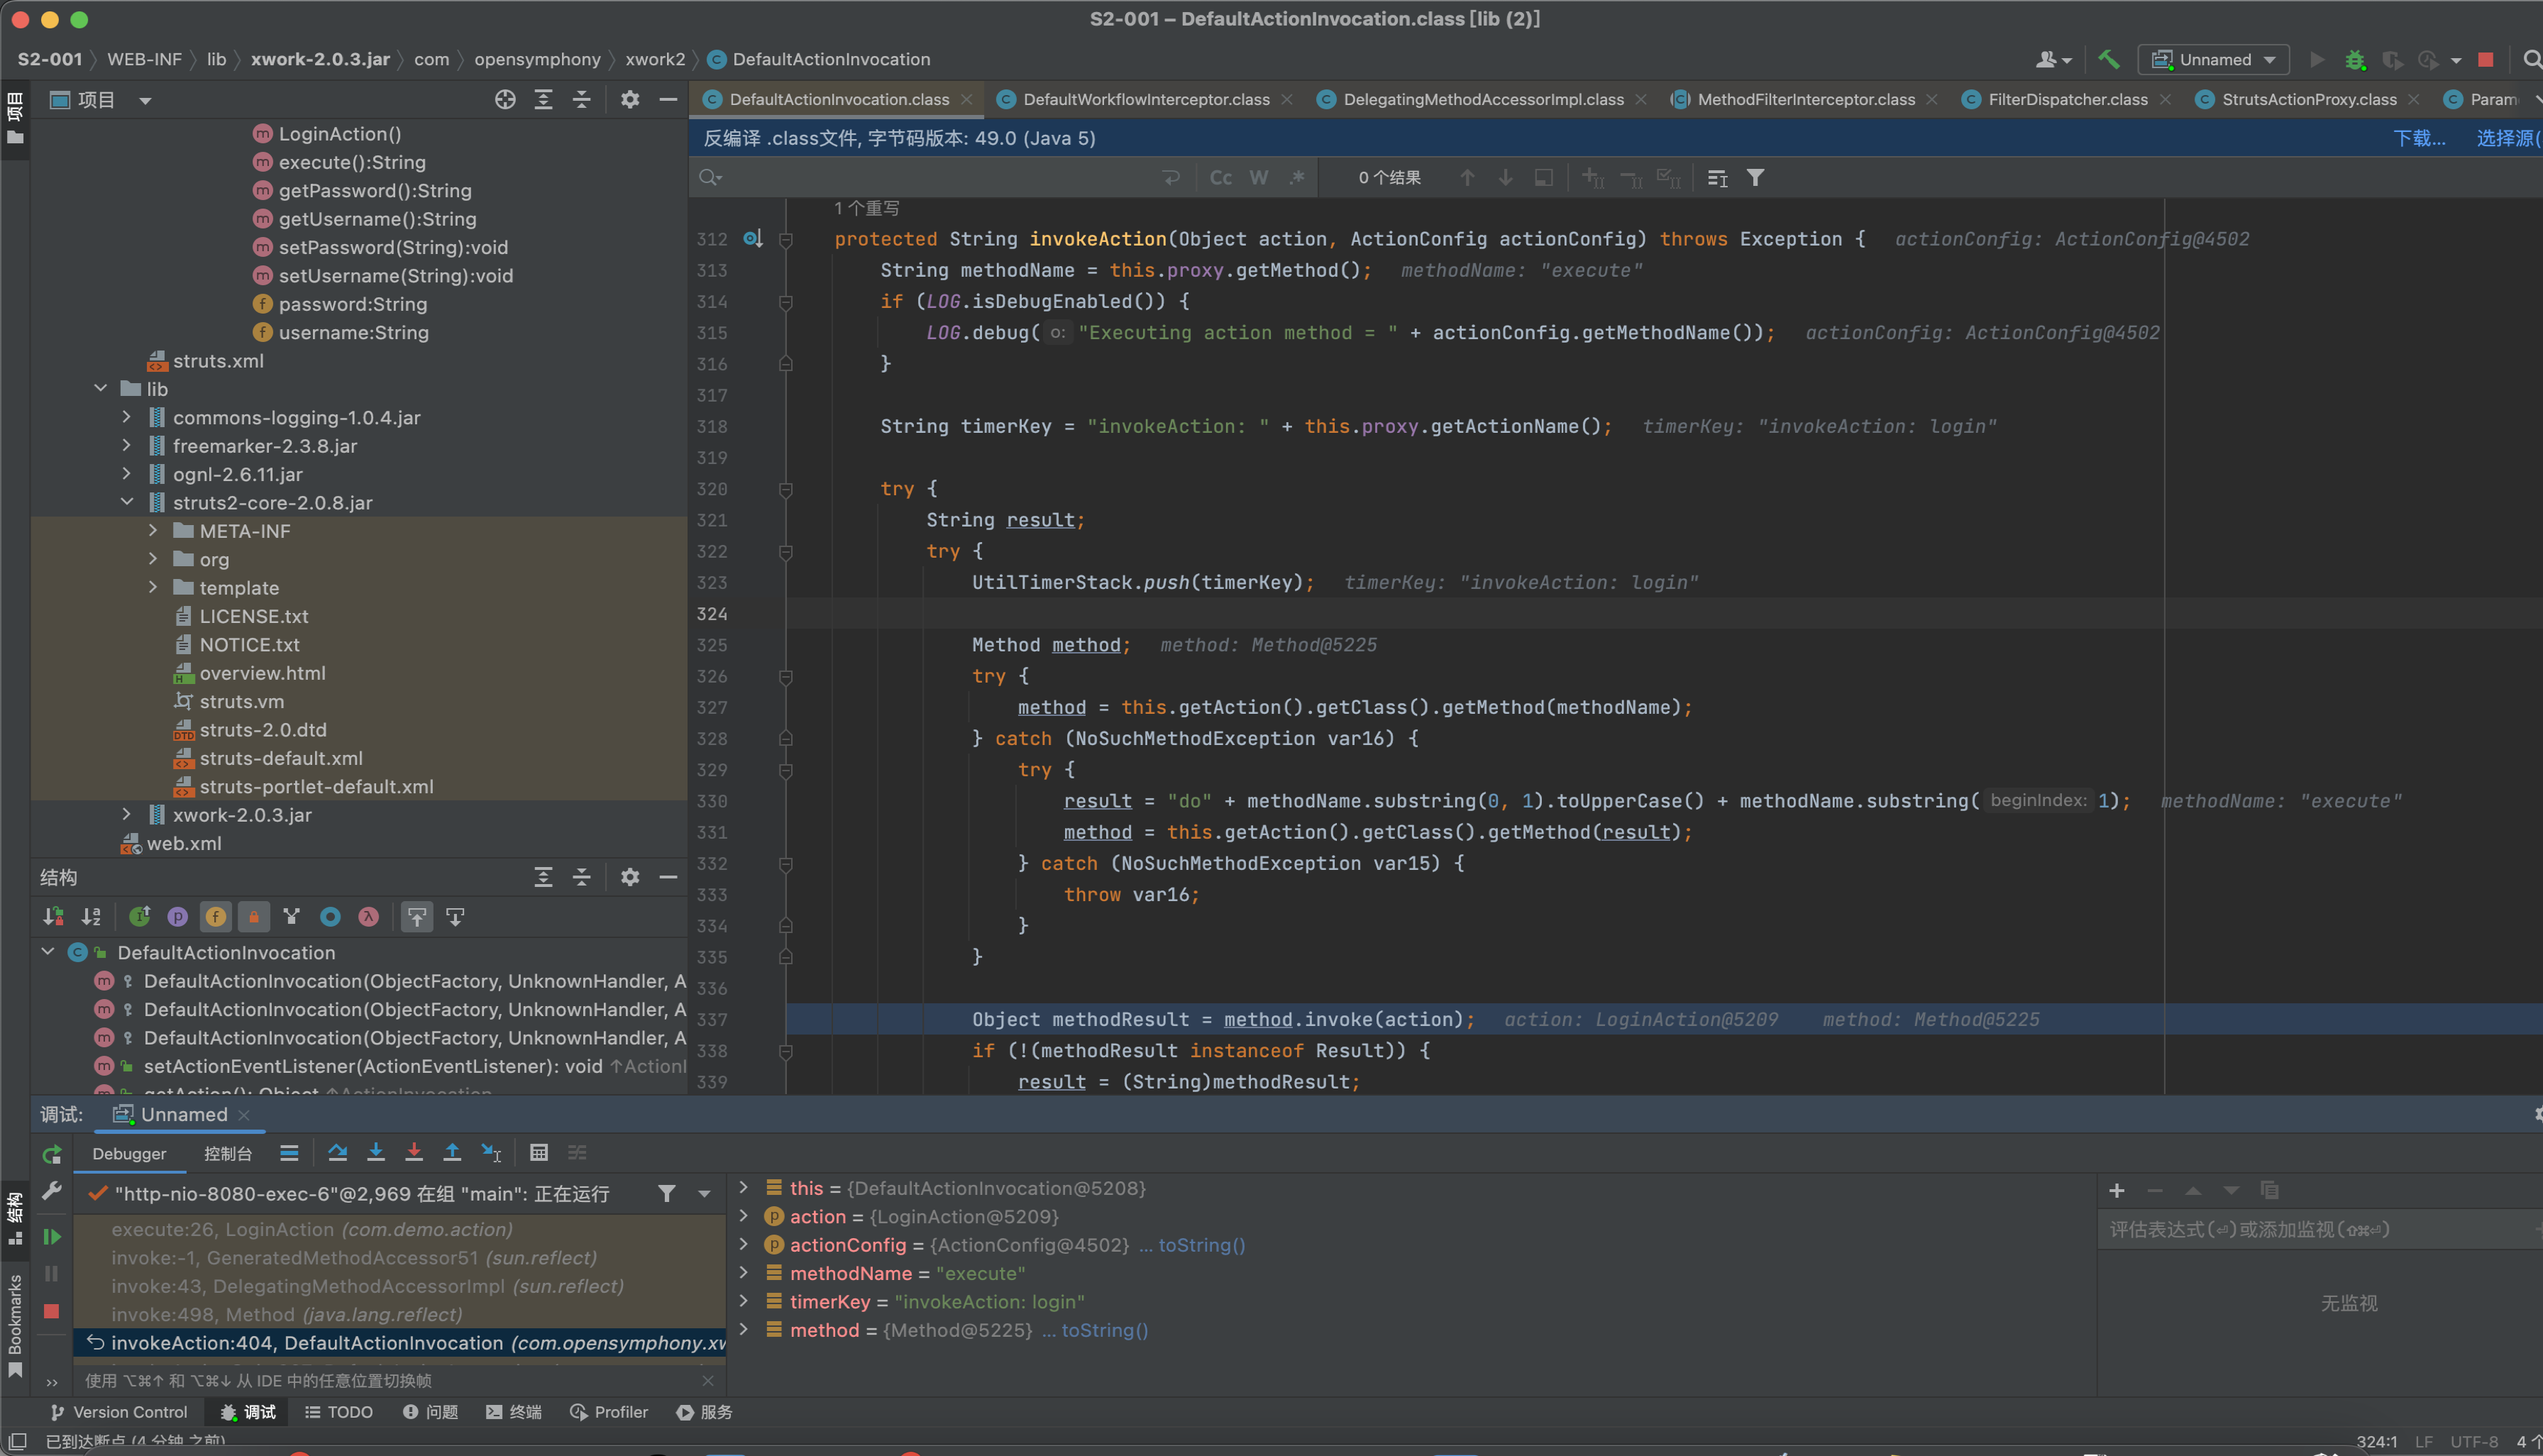Screen dimensions: 2543x1456
Task: Collapse all in project panel toolbar
Action: [x=581, y=99]
